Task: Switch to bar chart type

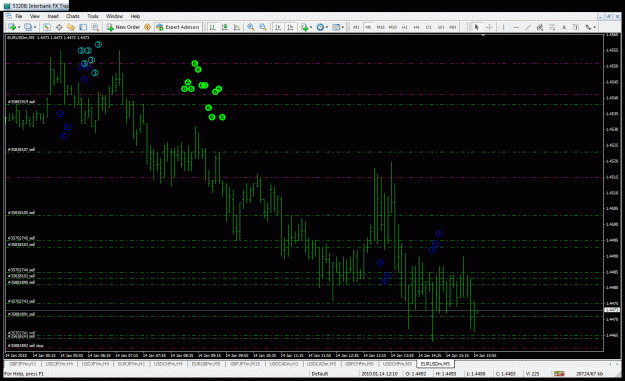Action: 213,27
